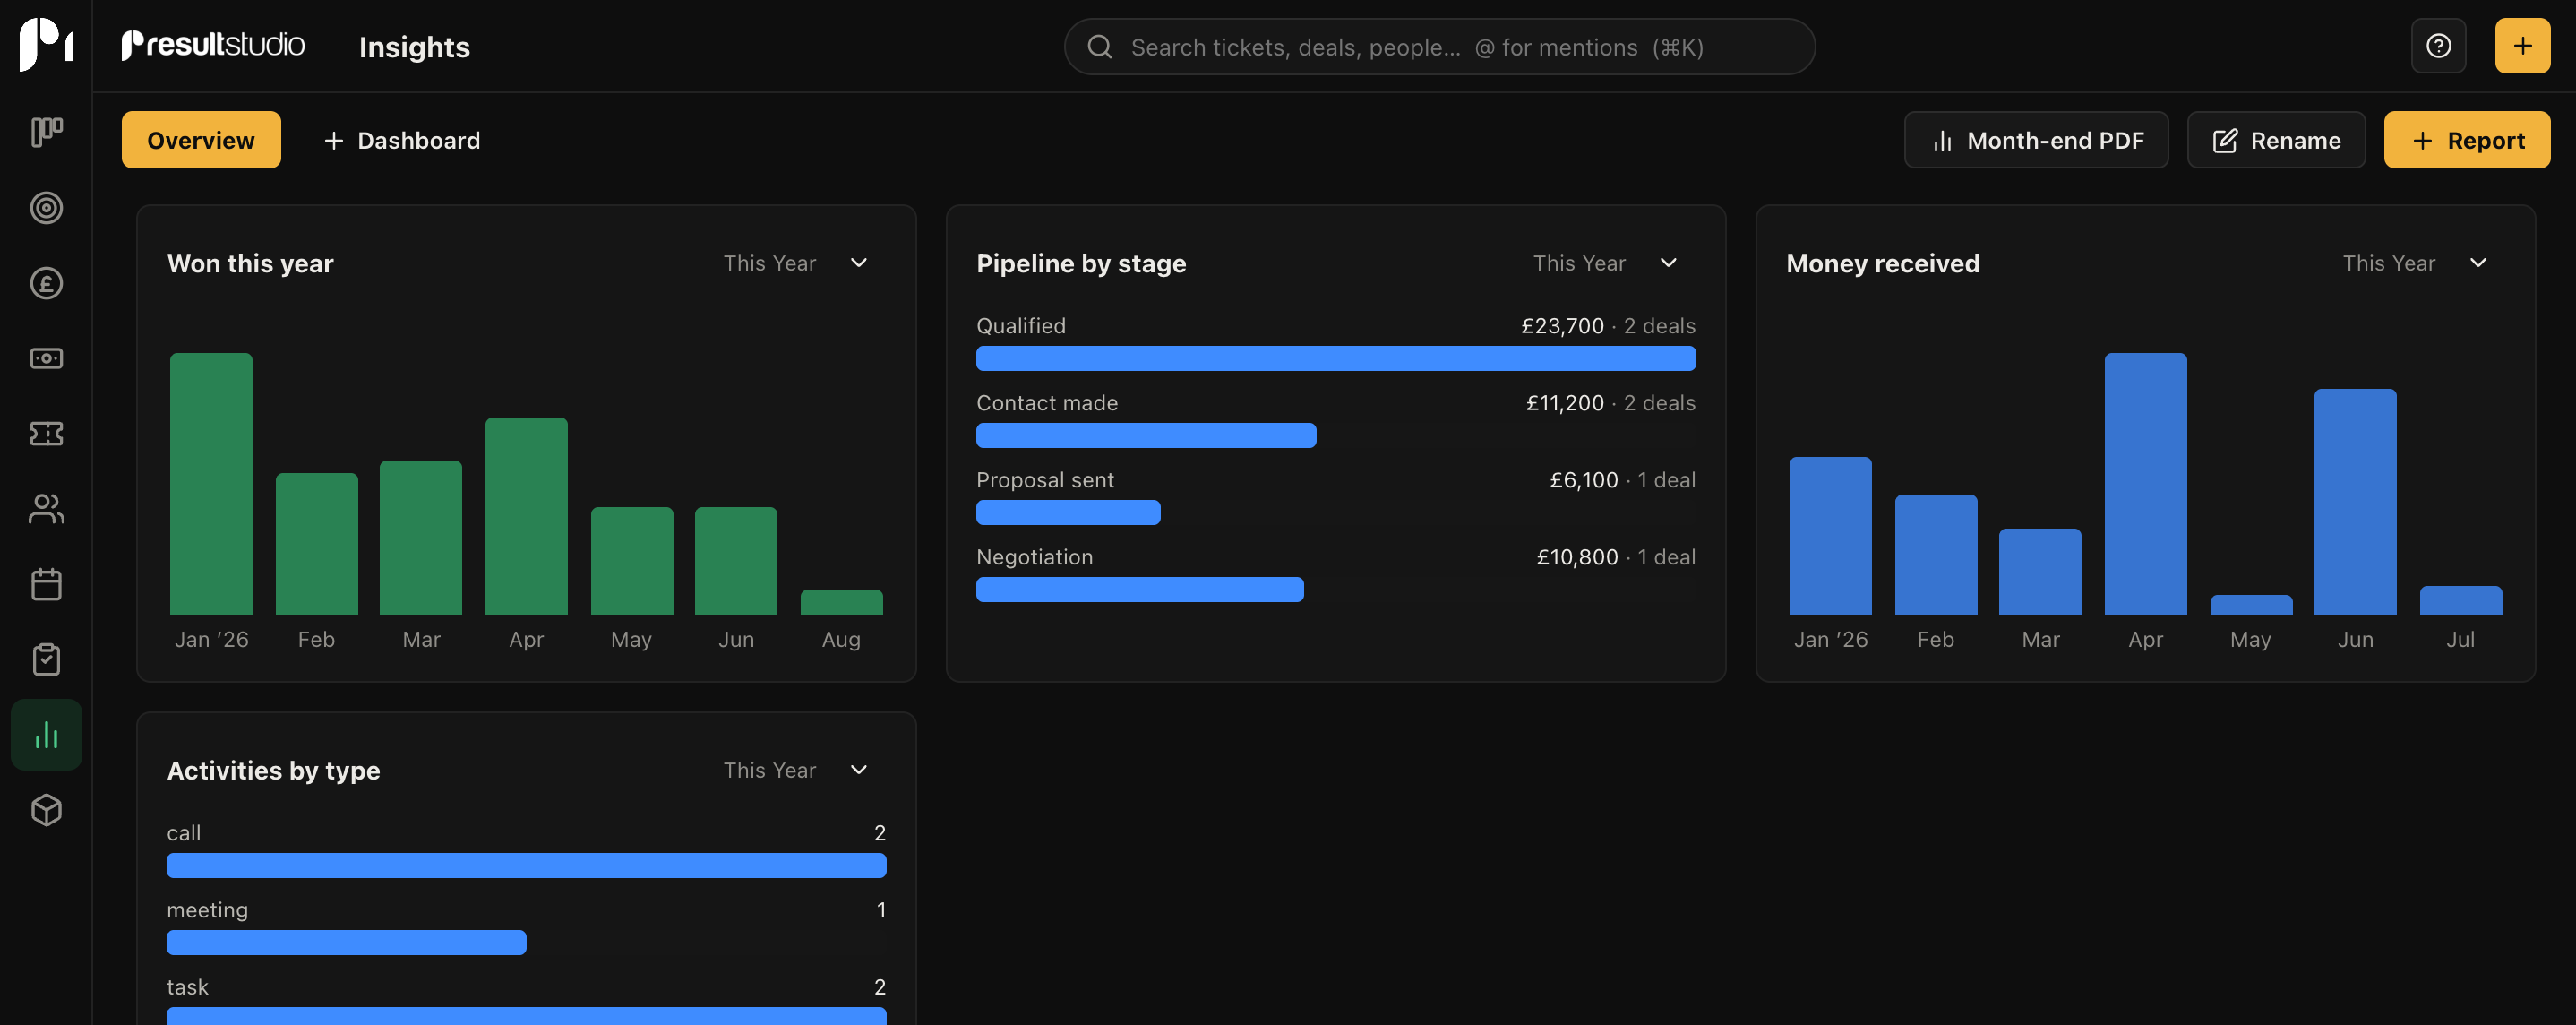This screenshot has height=1025, width=2576.
Task: Select the bar chart Insights sidebar icon
Action: tap(46, 735)
